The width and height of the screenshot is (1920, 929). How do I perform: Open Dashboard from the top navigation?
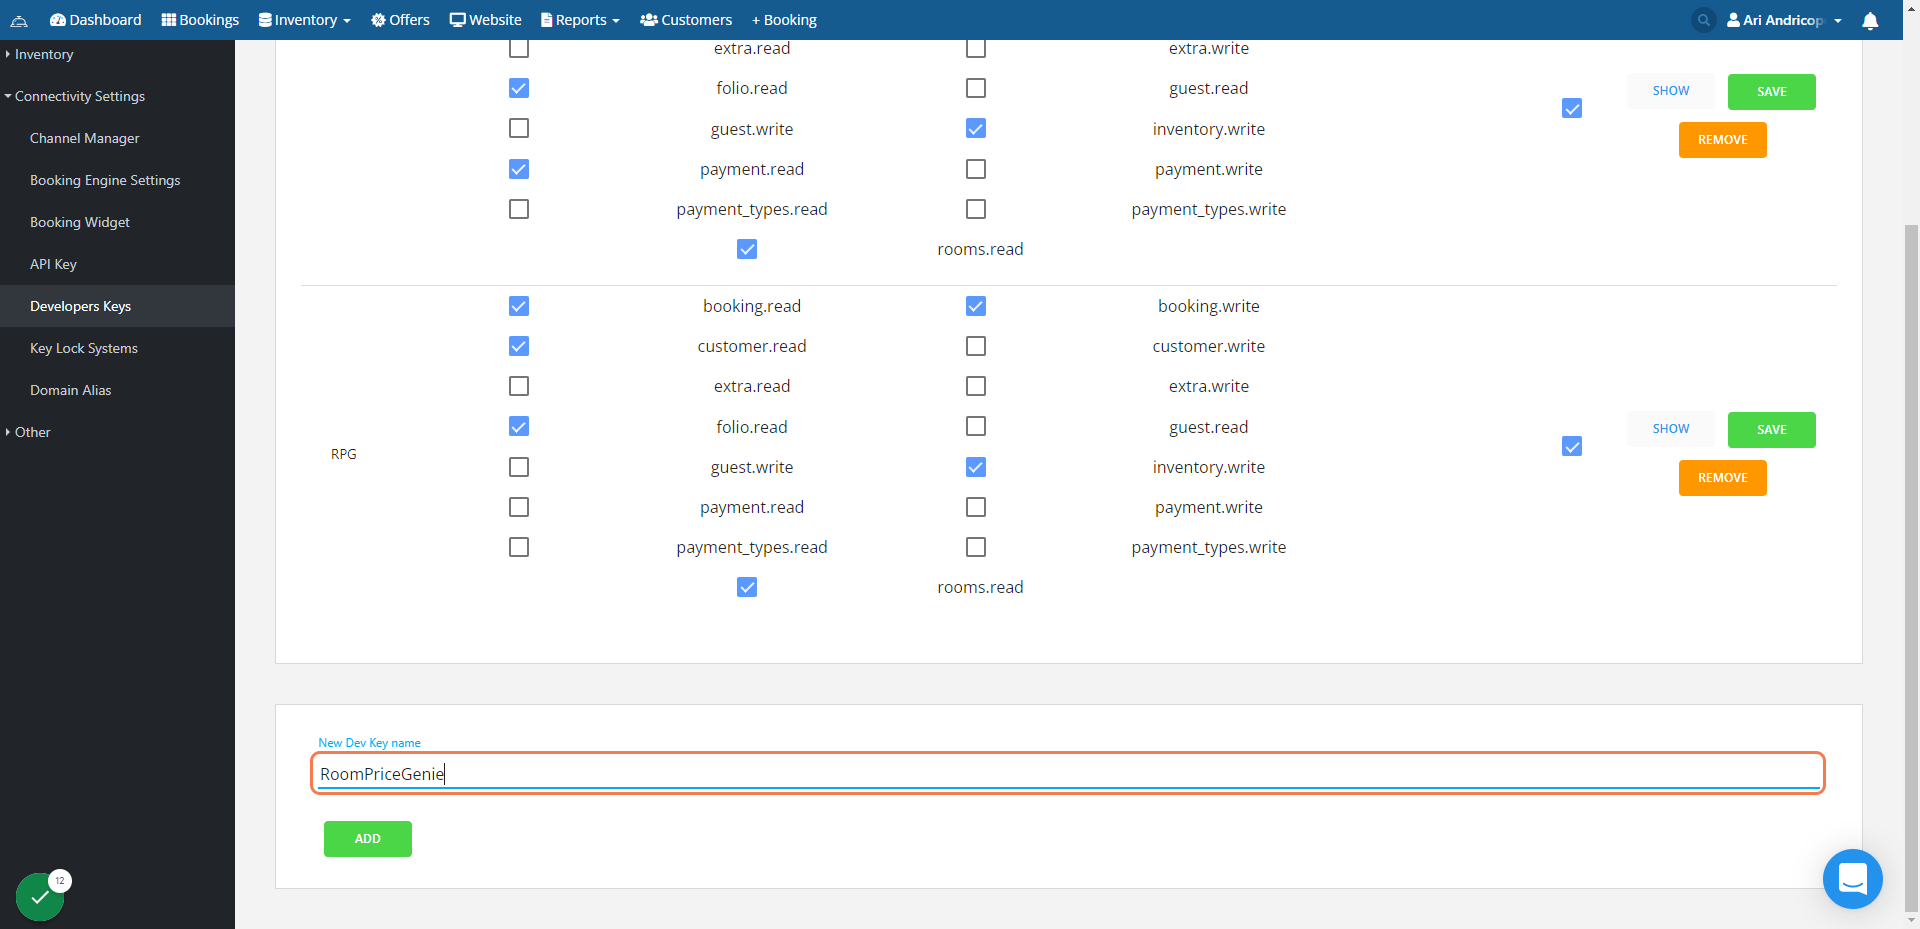click(x=96, y=20)
